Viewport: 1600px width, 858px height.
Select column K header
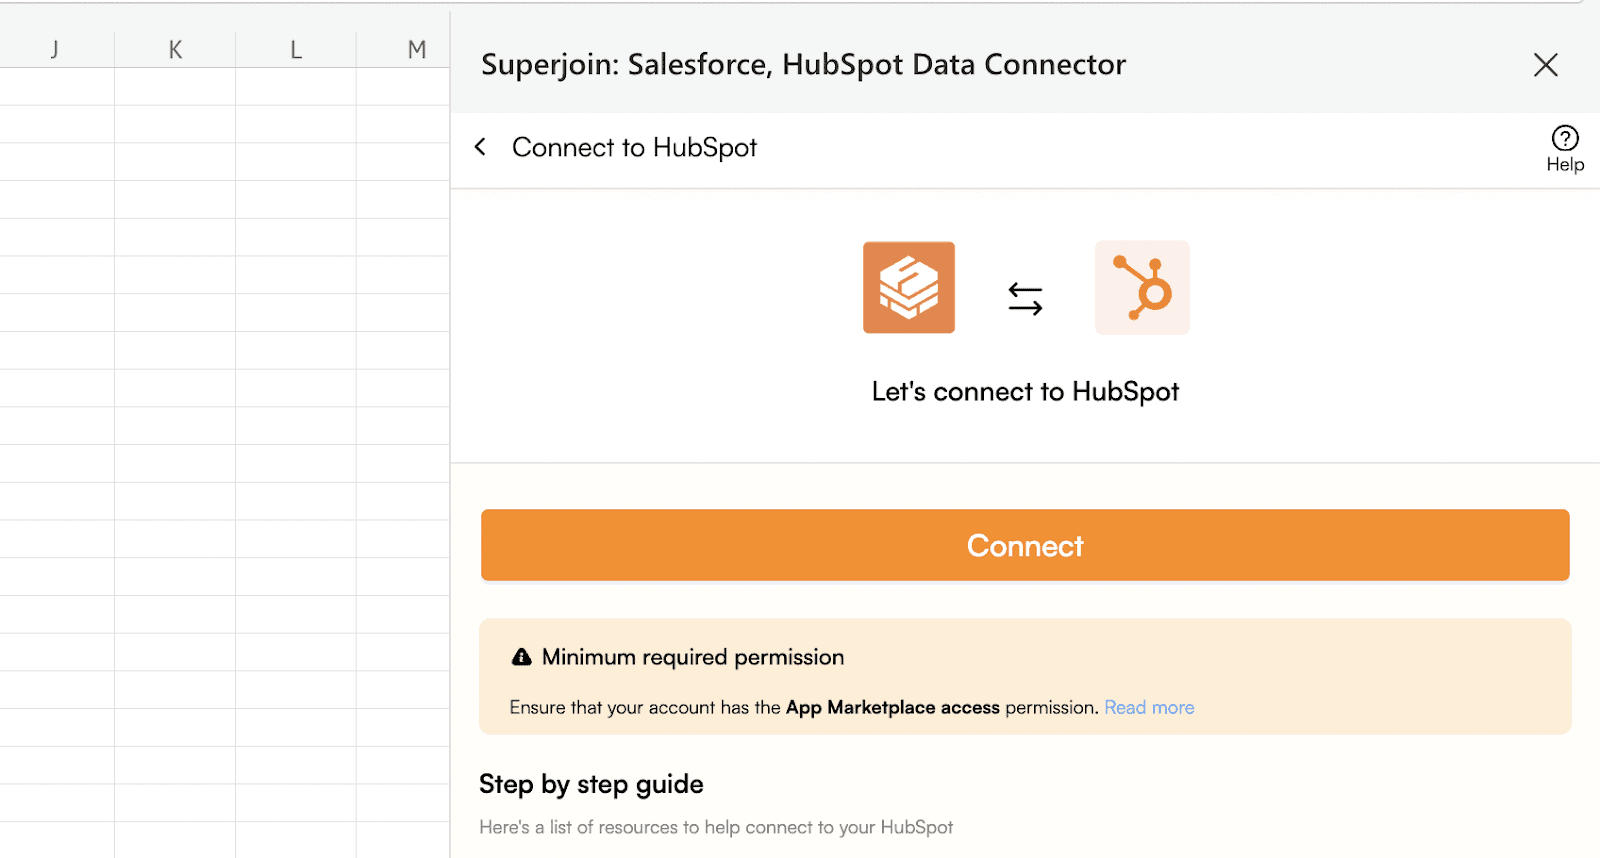coord(175,49)
